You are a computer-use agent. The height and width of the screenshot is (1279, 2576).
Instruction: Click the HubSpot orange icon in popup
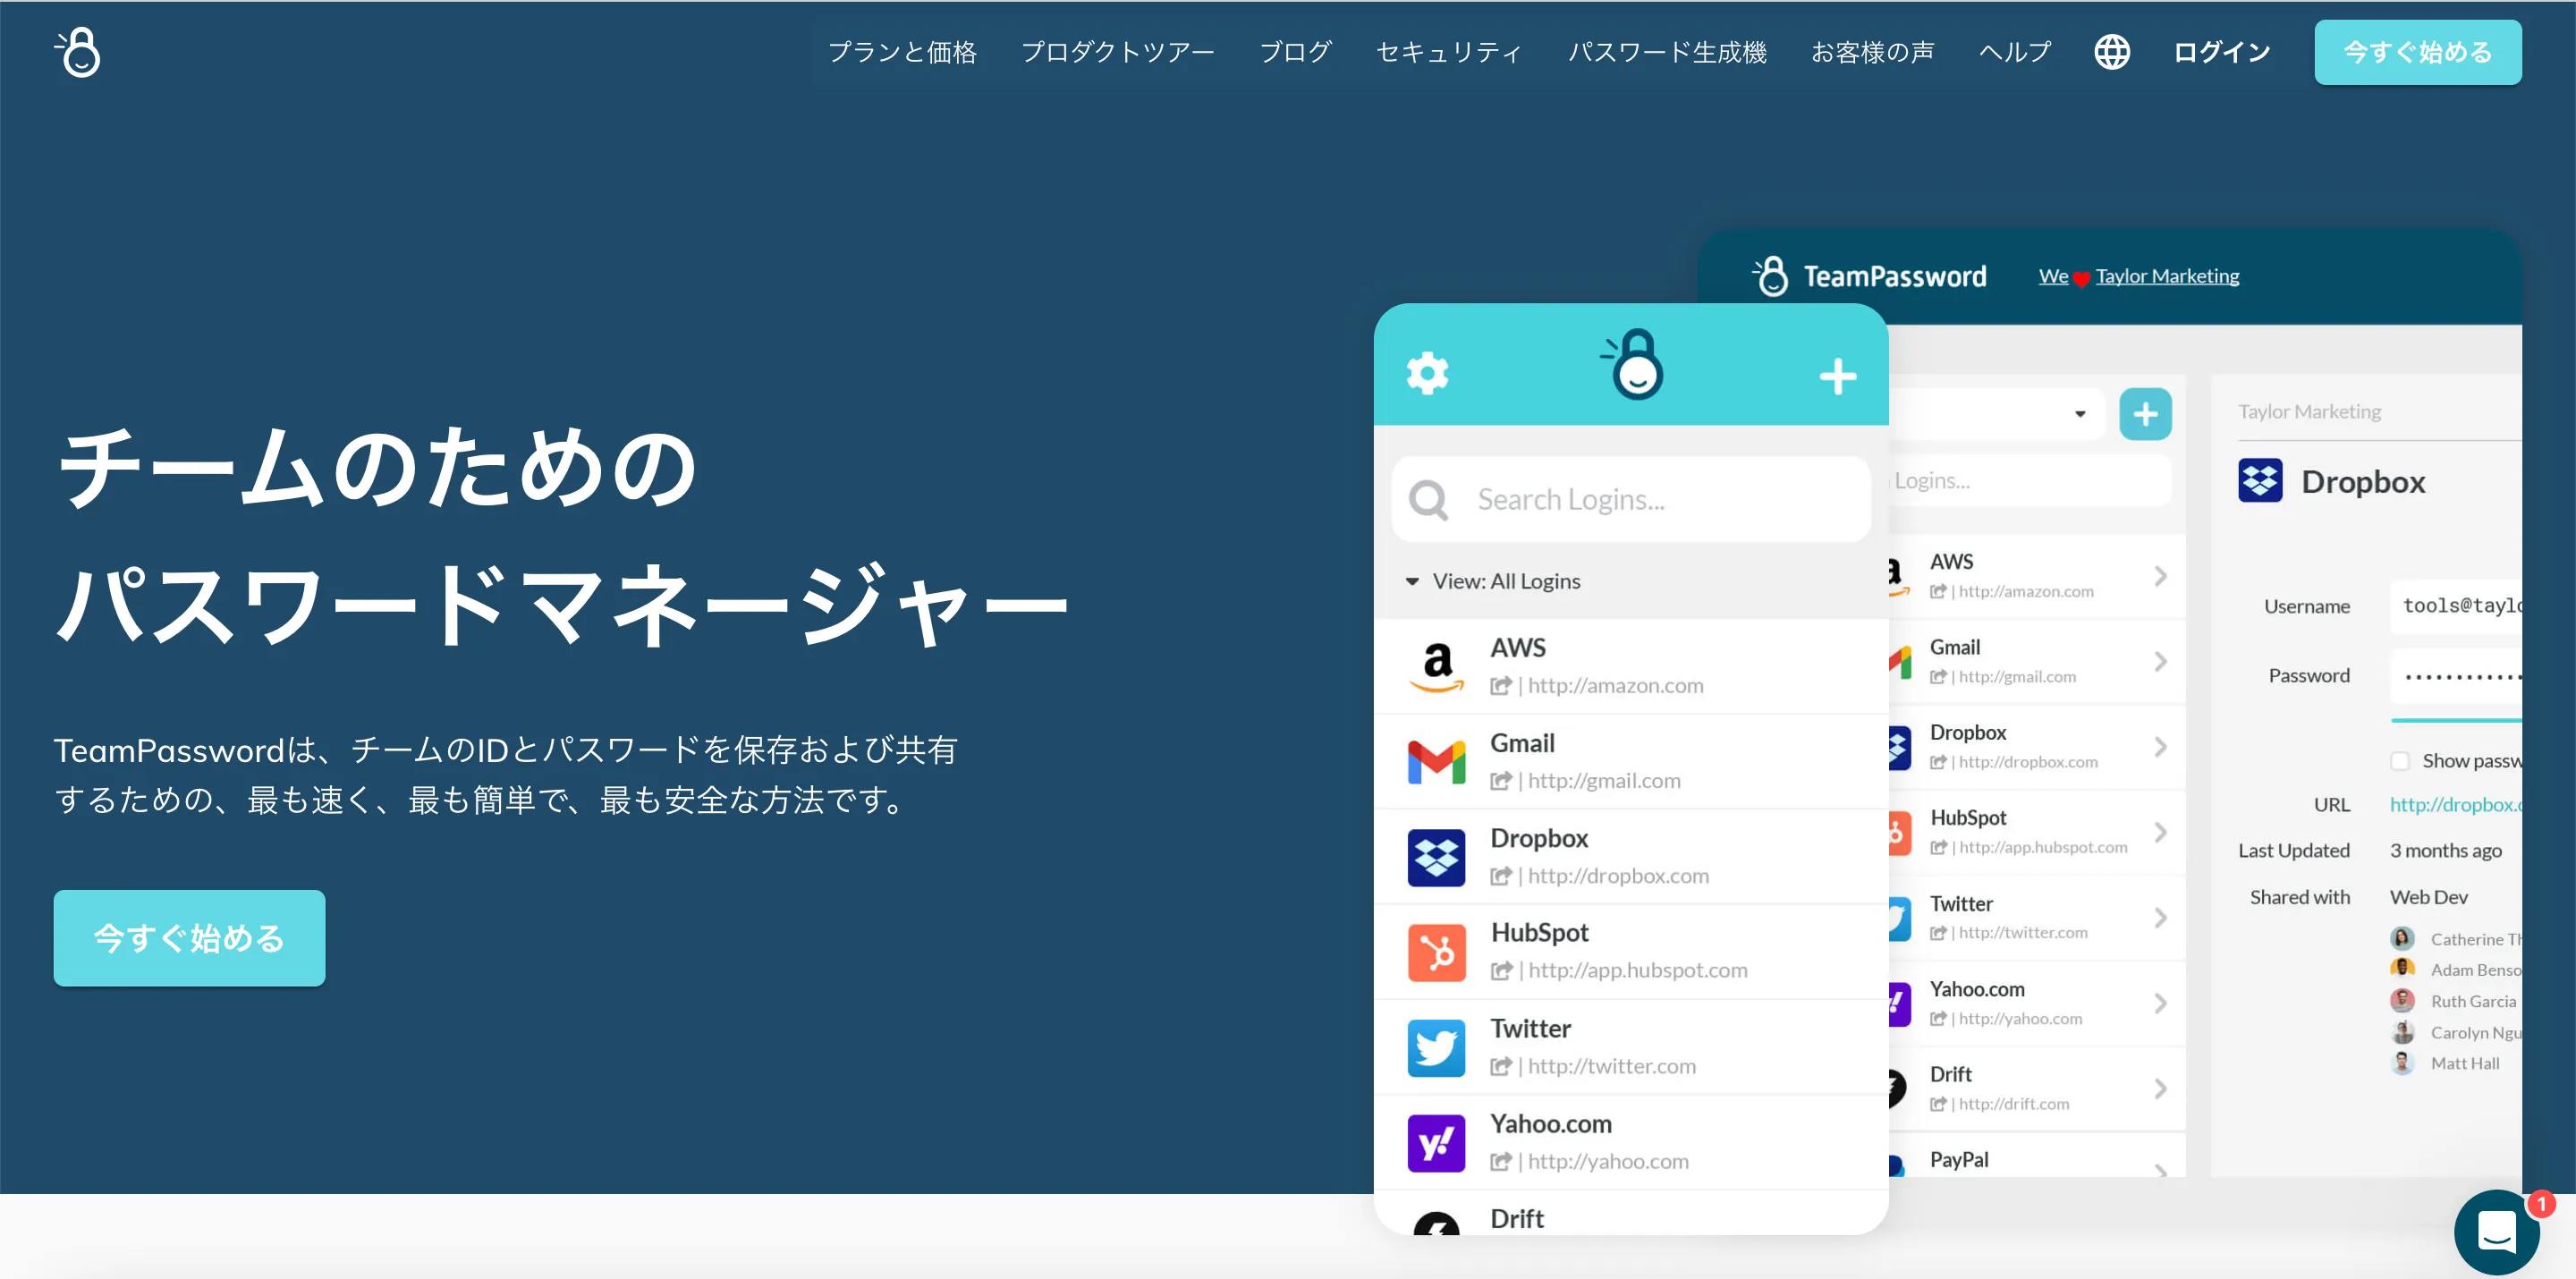click(x=1436, y=952)
